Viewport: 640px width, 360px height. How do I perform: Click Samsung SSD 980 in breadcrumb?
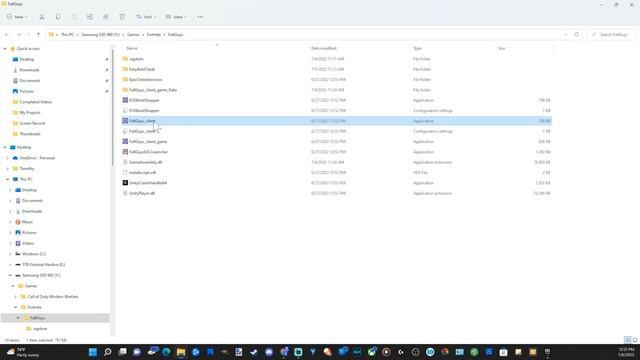point(100,35)
